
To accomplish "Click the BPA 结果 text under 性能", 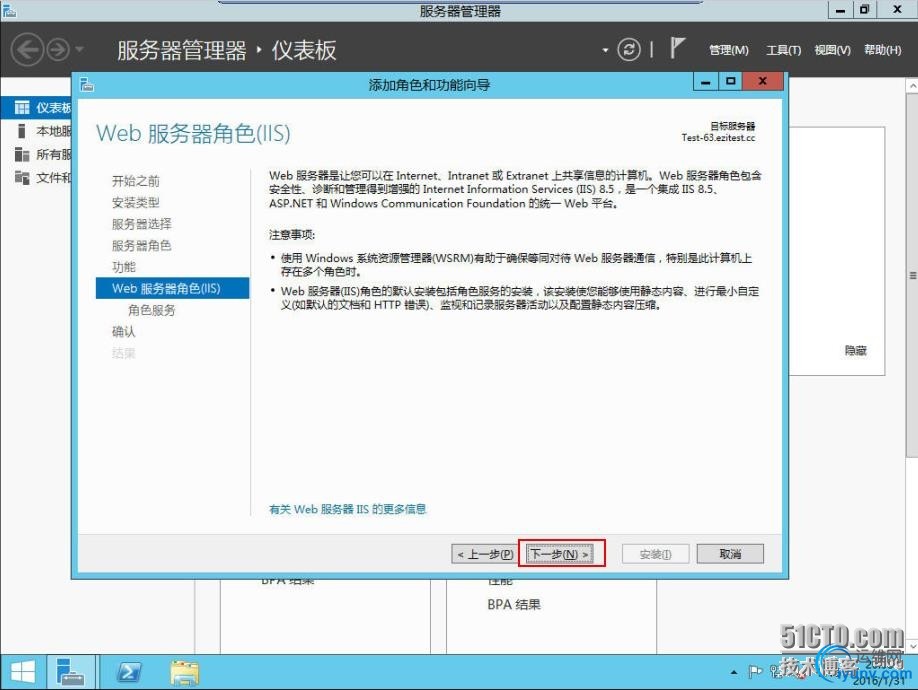I will [514, 605].
